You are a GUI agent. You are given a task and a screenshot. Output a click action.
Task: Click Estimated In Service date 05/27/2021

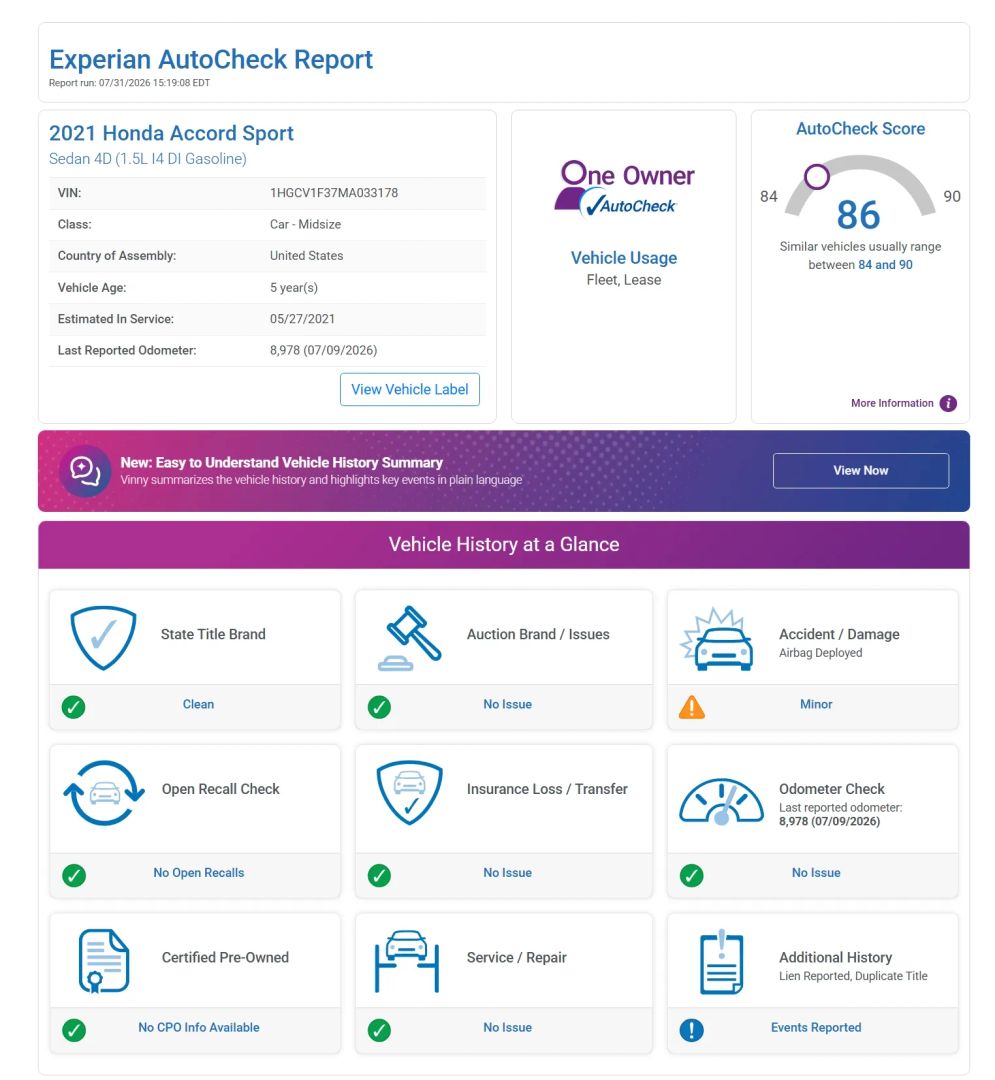[x=302, y=319]
